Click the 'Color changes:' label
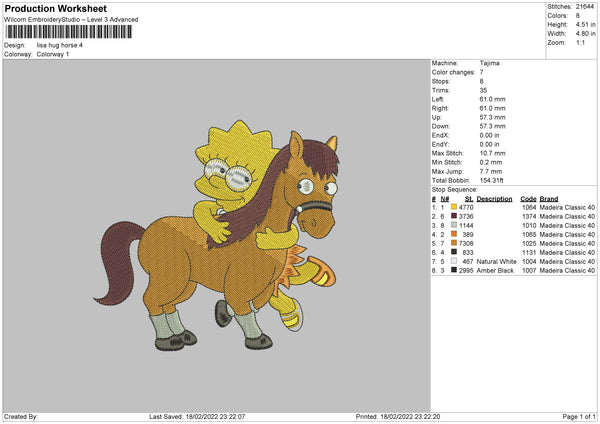Image resolution: width=600 pixels, height=424 pixels. [x=453, y=72]
